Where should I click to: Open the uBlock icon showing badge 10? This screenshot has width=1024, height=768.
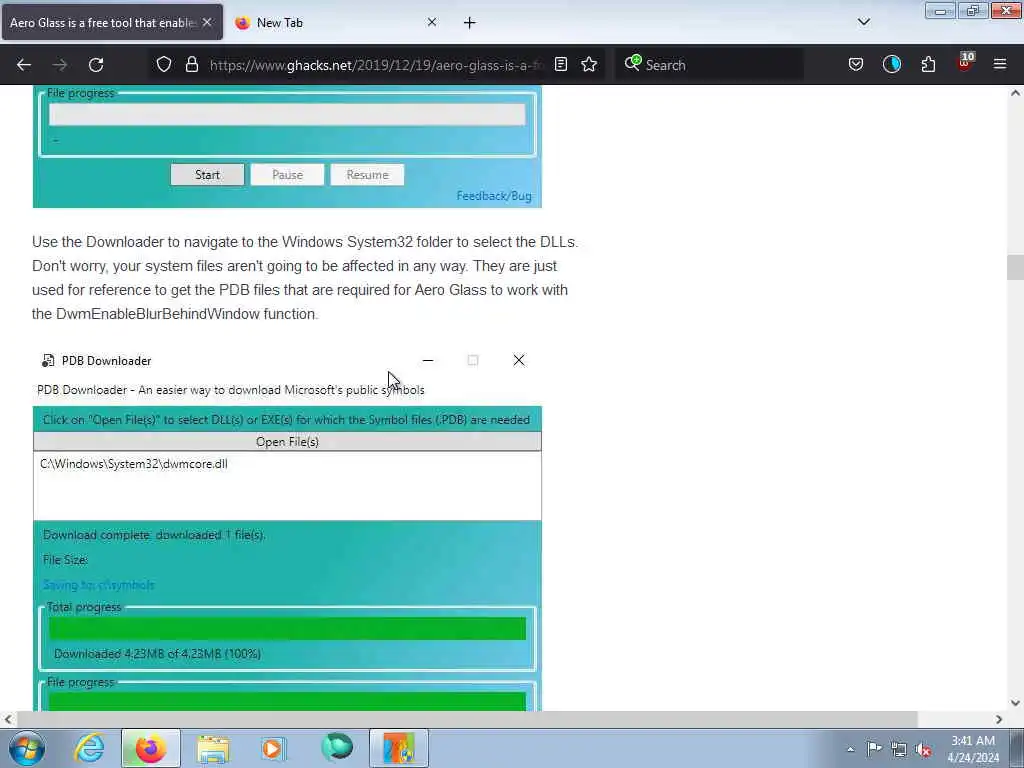pyautogui.click(x=965, y=63)
